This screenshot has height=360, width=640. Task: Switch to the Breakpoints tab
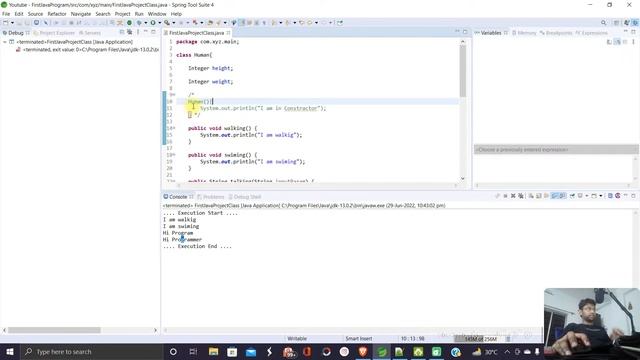[556, 33]
